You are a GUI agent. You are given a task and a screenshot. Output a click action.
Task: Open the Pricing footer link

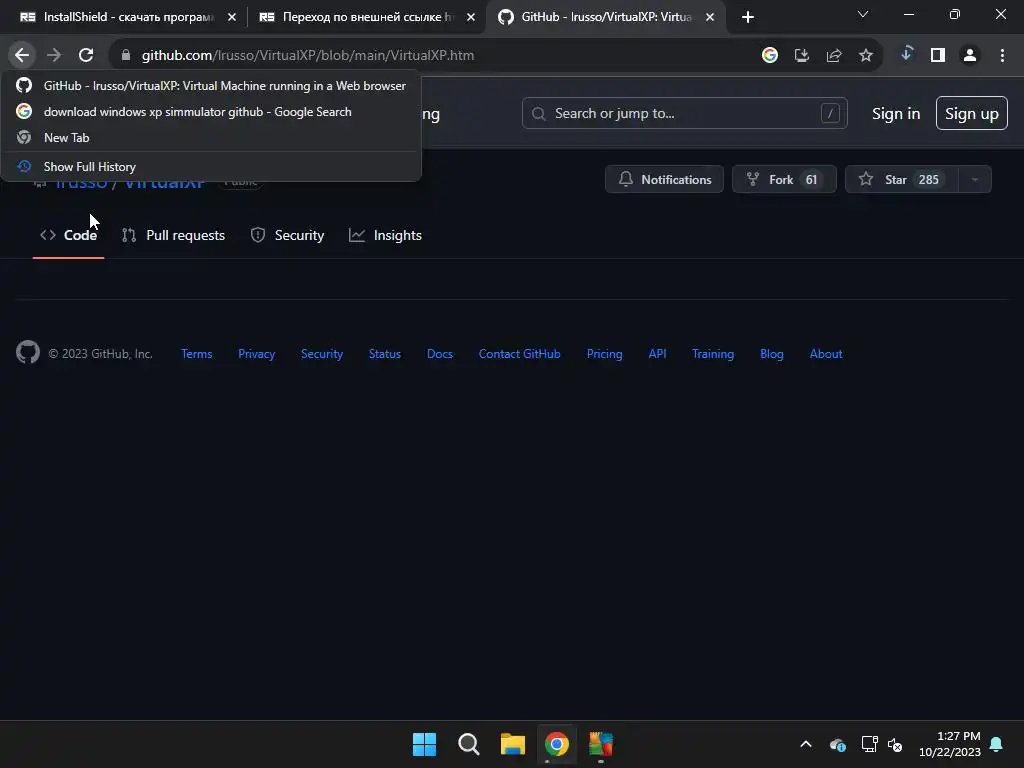605,354
